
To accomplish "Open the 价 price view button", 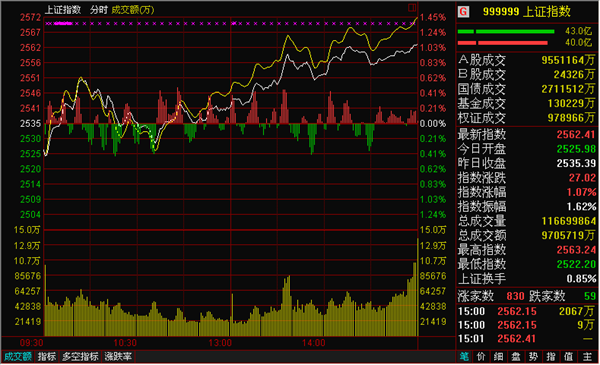I will (x=481, y=357).
